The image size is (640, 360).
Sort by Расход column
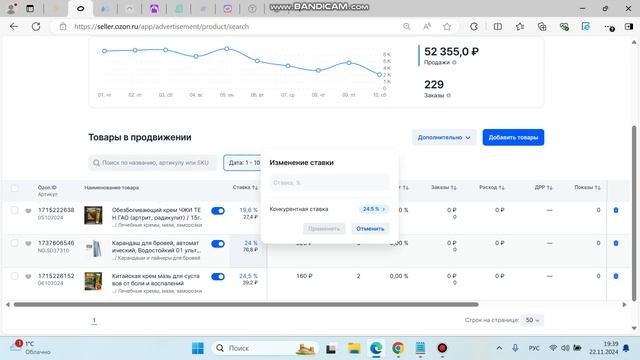(x=491, y=187)
